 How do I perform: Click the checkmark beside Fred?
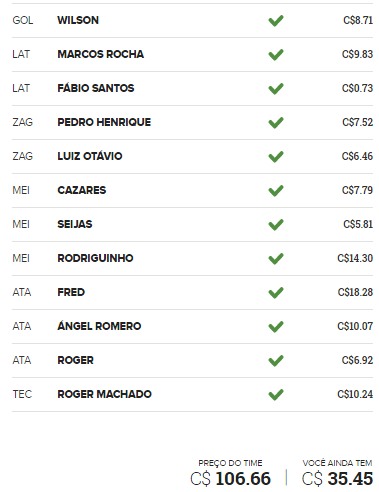276,293
